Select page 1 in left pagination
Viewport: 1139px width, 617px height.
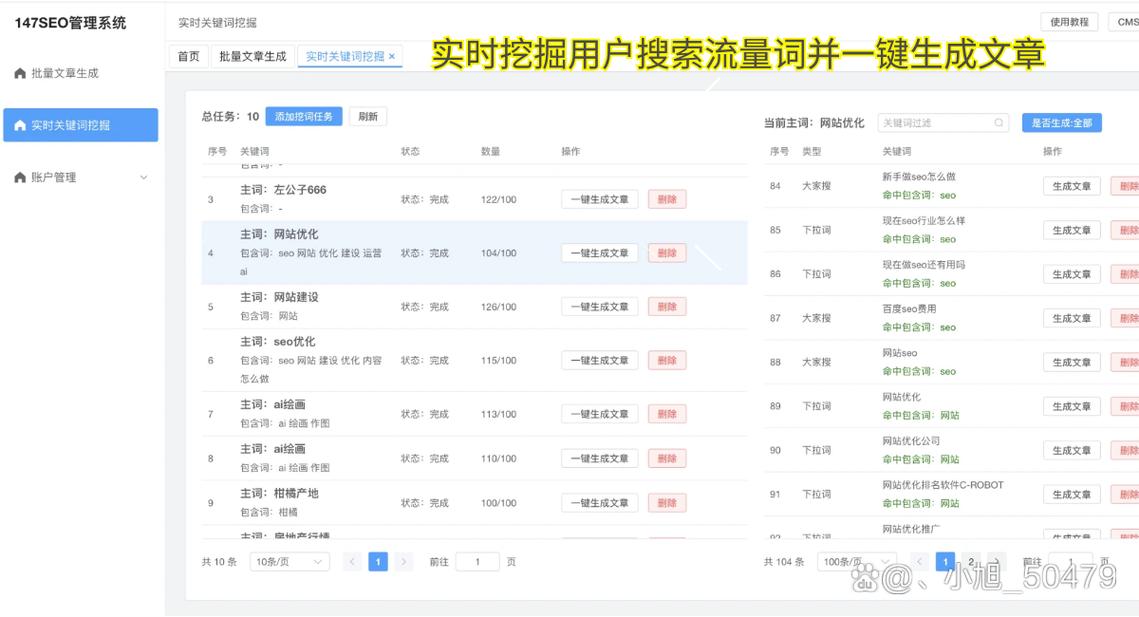click(x=378, y=562)
